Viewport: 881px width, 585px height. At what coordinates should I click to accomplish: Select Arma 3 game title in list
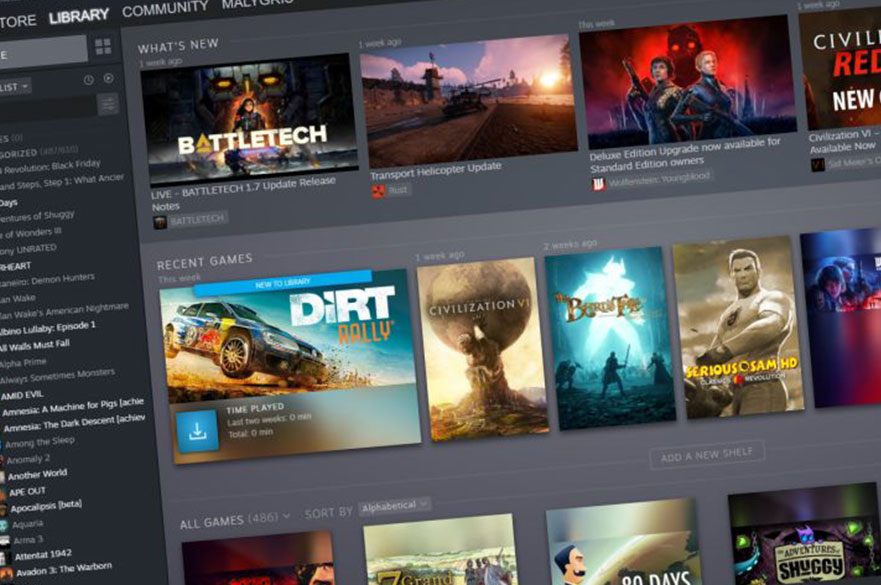click(28, 540)
